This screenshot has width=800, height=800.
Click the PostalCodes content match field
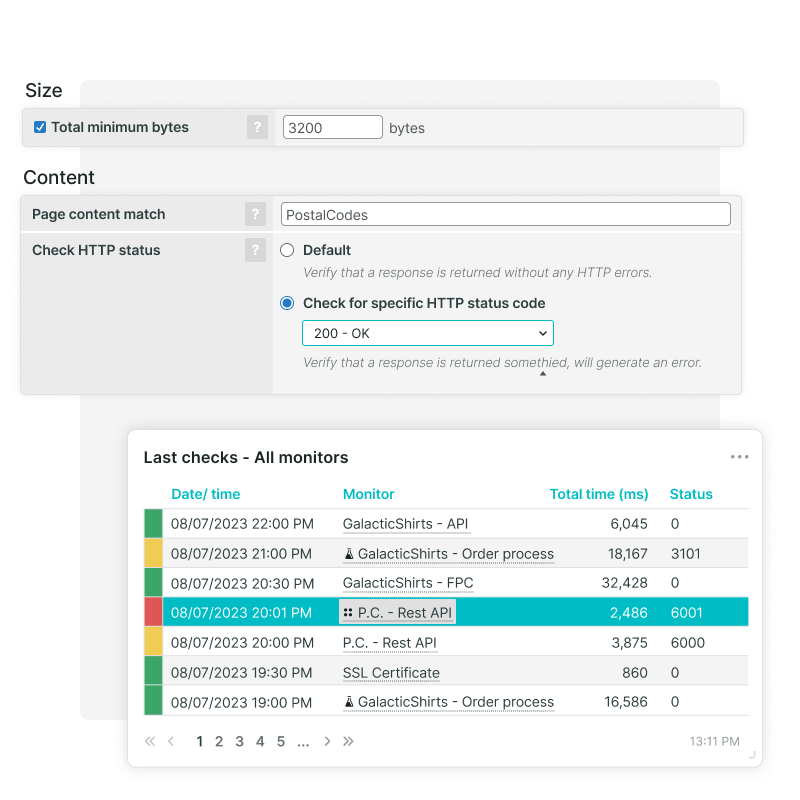[x=506, y=214]
